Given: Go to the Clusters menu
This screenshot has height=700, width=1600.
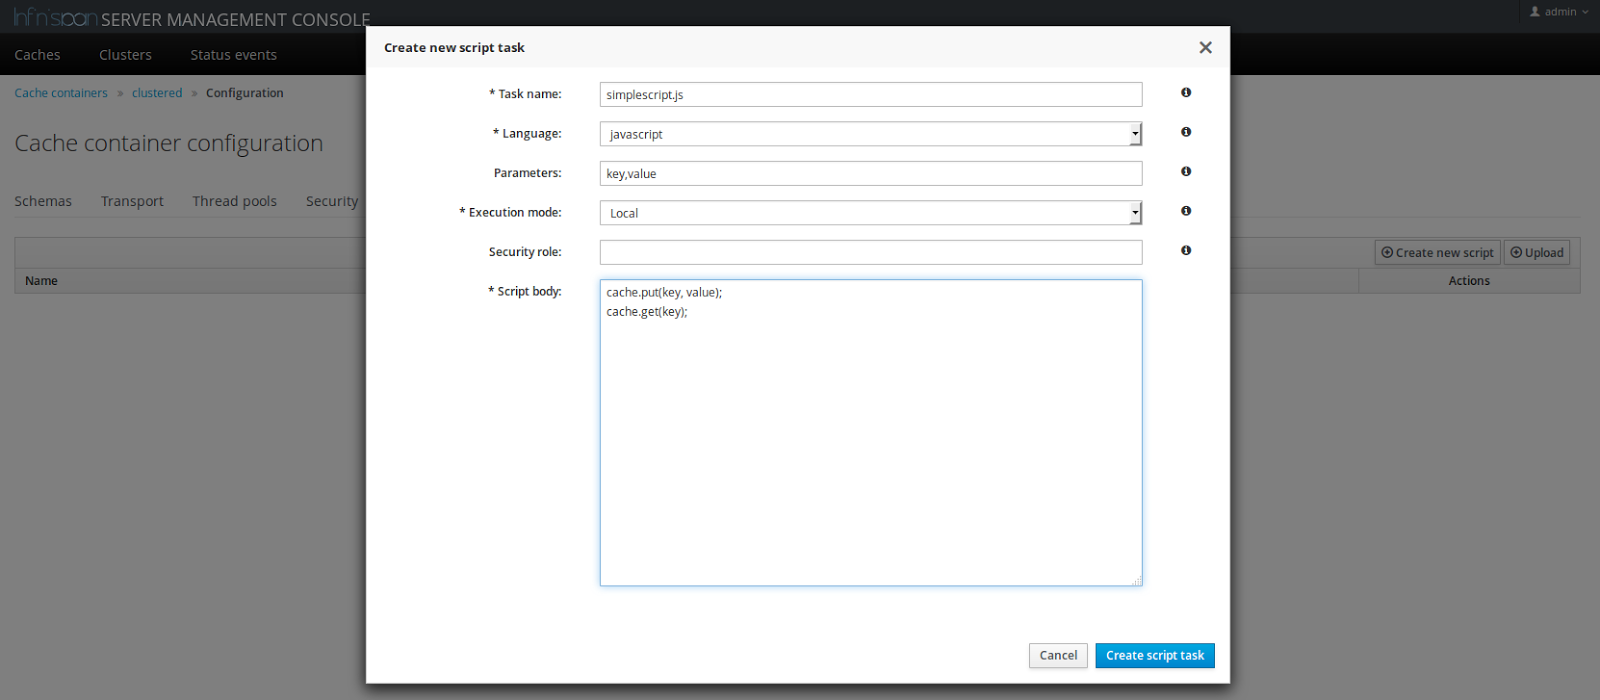Looking at the screenshot, I should click(125, 55).
